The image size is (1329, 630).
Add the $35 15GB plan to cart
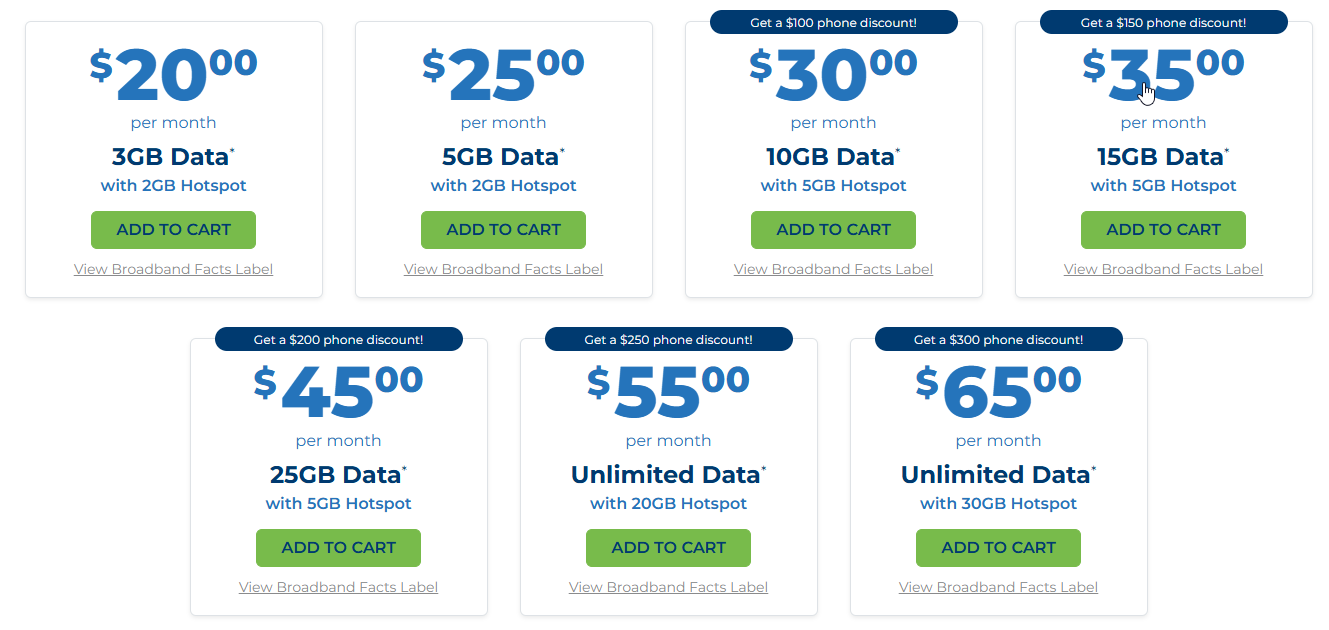point(1163,230)
